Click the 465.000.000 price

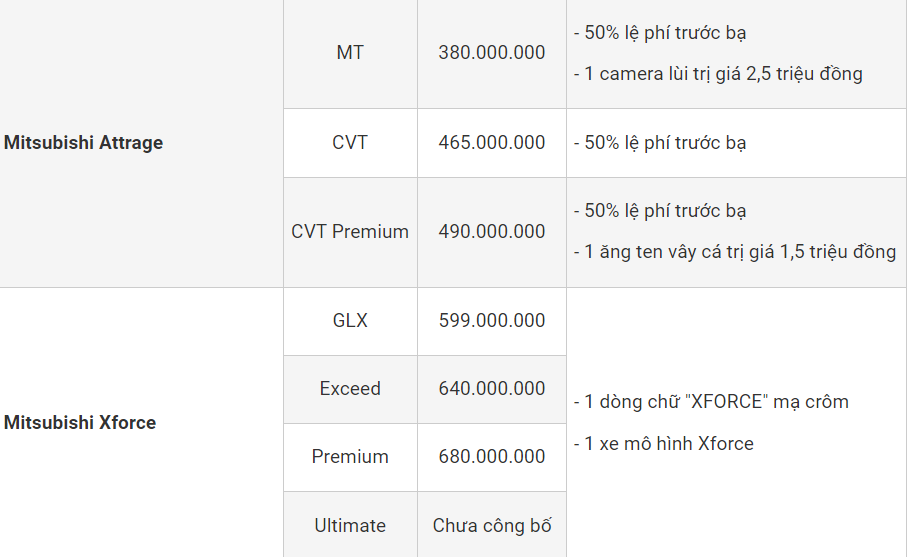[x=492, y=143]
